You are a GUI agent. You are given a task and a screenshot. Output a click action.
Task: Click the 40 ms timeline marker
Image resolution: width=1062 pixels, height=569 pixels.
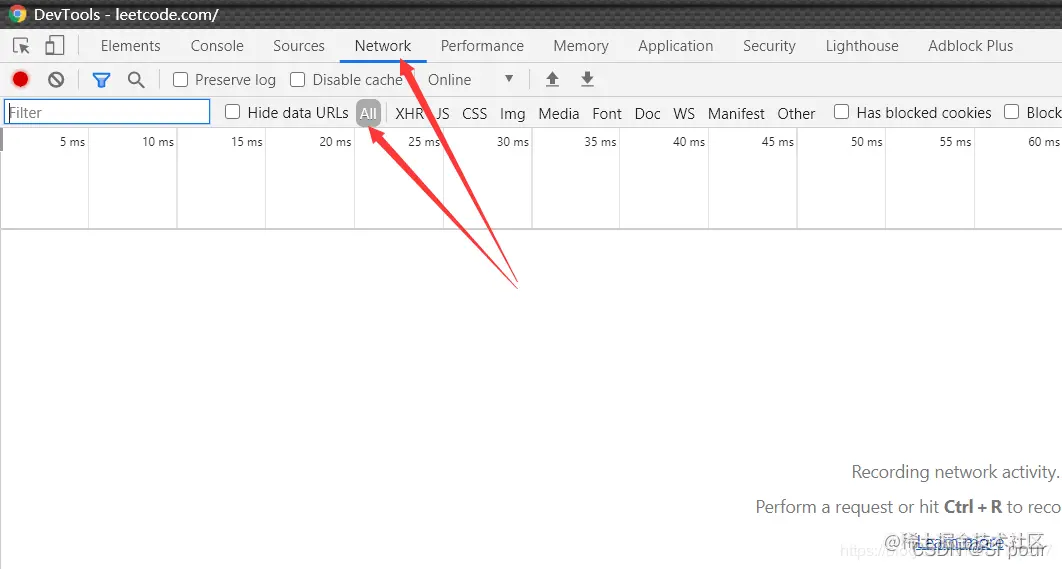click(689, 142)
